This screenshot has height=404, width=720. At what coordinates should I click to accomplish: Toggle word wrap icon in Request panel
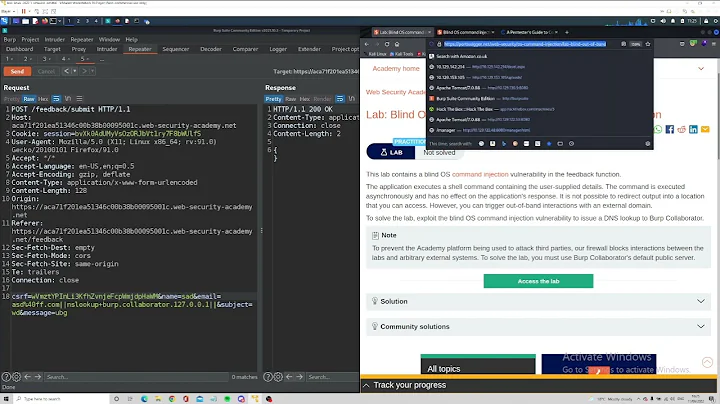(x=56, y=99)
